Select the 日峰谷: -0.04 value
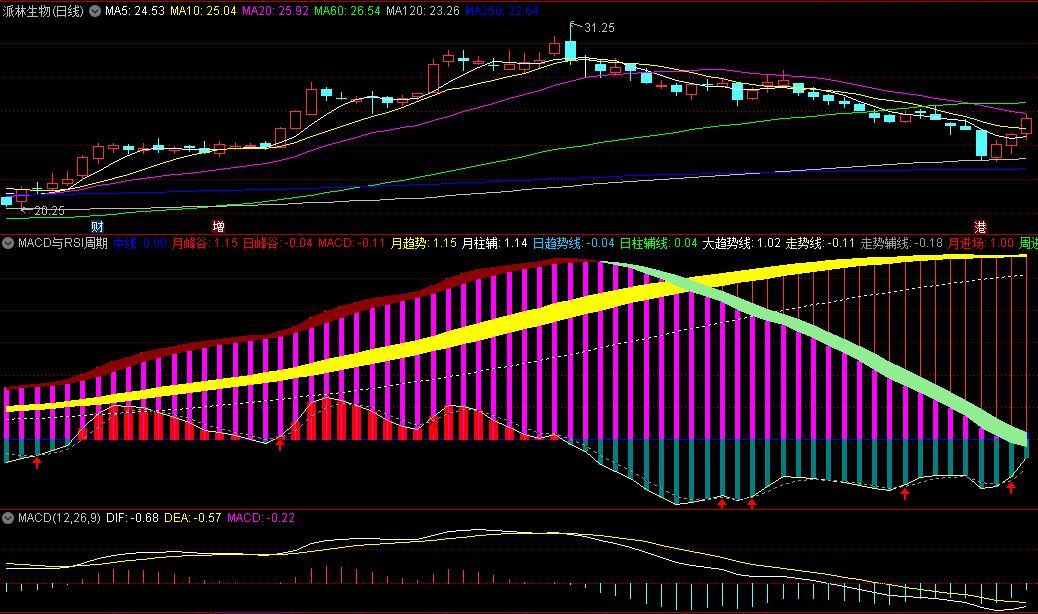The width and height of the screenshot is (1038, 614). coord(277,243)
